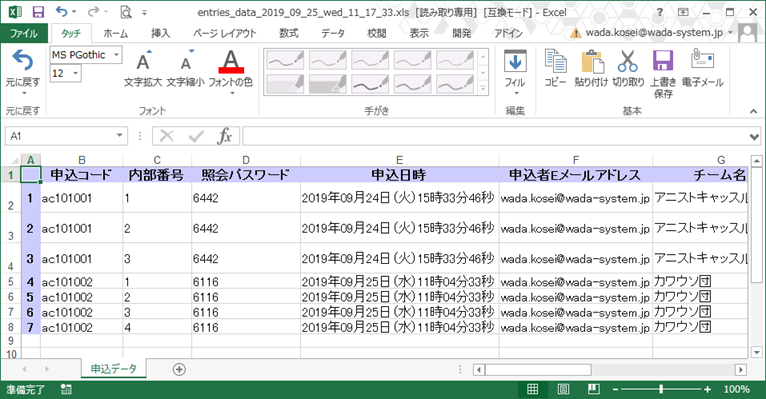Image resolution: width=766 pixels, height=399 pixels.
Task: Expand the フォントの色 color dropdown arrow
Action: click(x=232, y=93)
